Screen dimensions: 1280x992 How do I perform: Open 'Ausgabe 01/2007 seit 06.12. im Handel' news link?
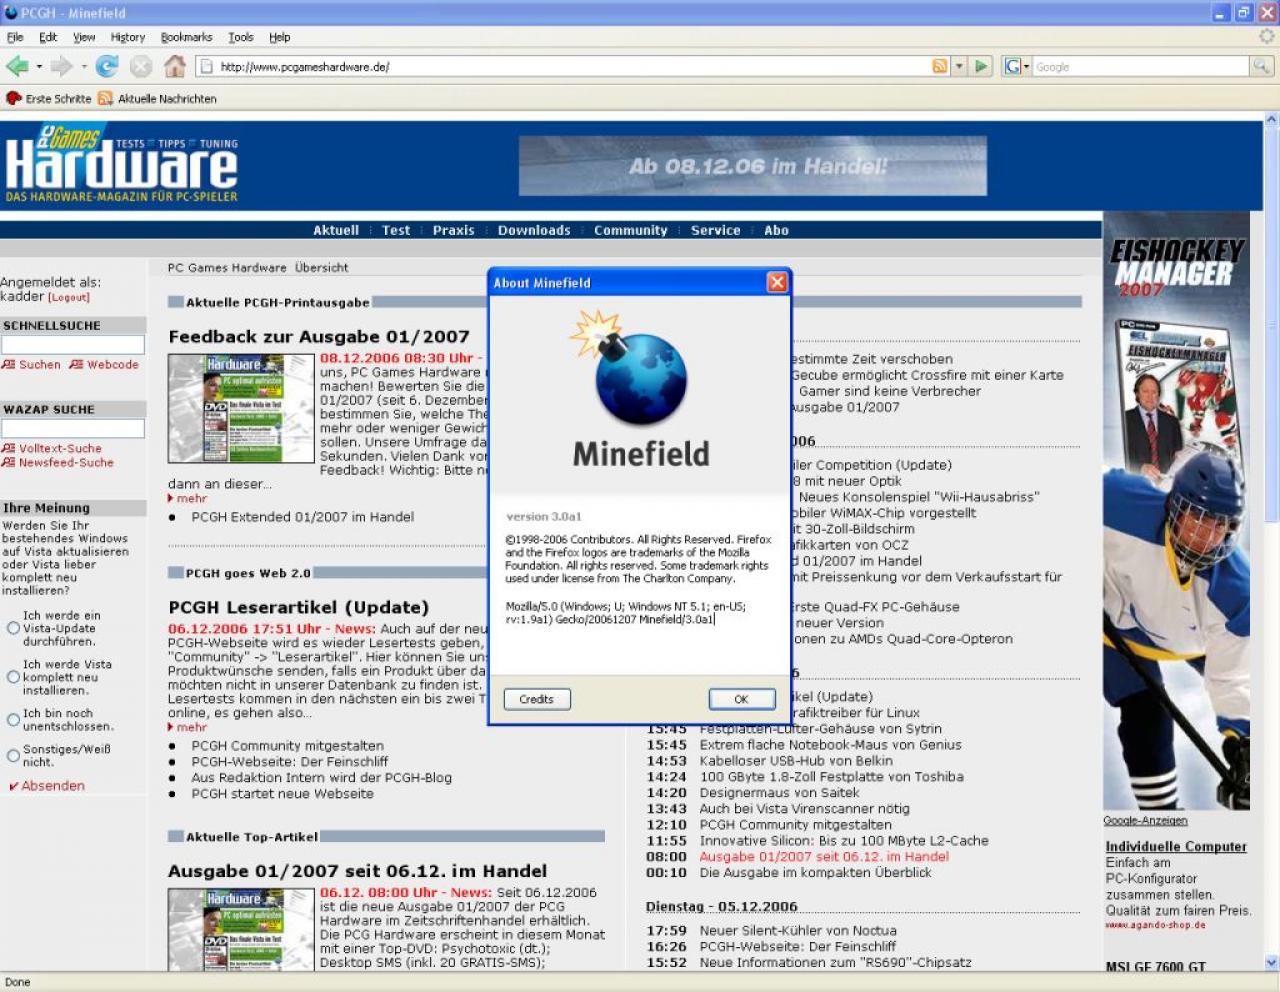click(x=824, y=857)
